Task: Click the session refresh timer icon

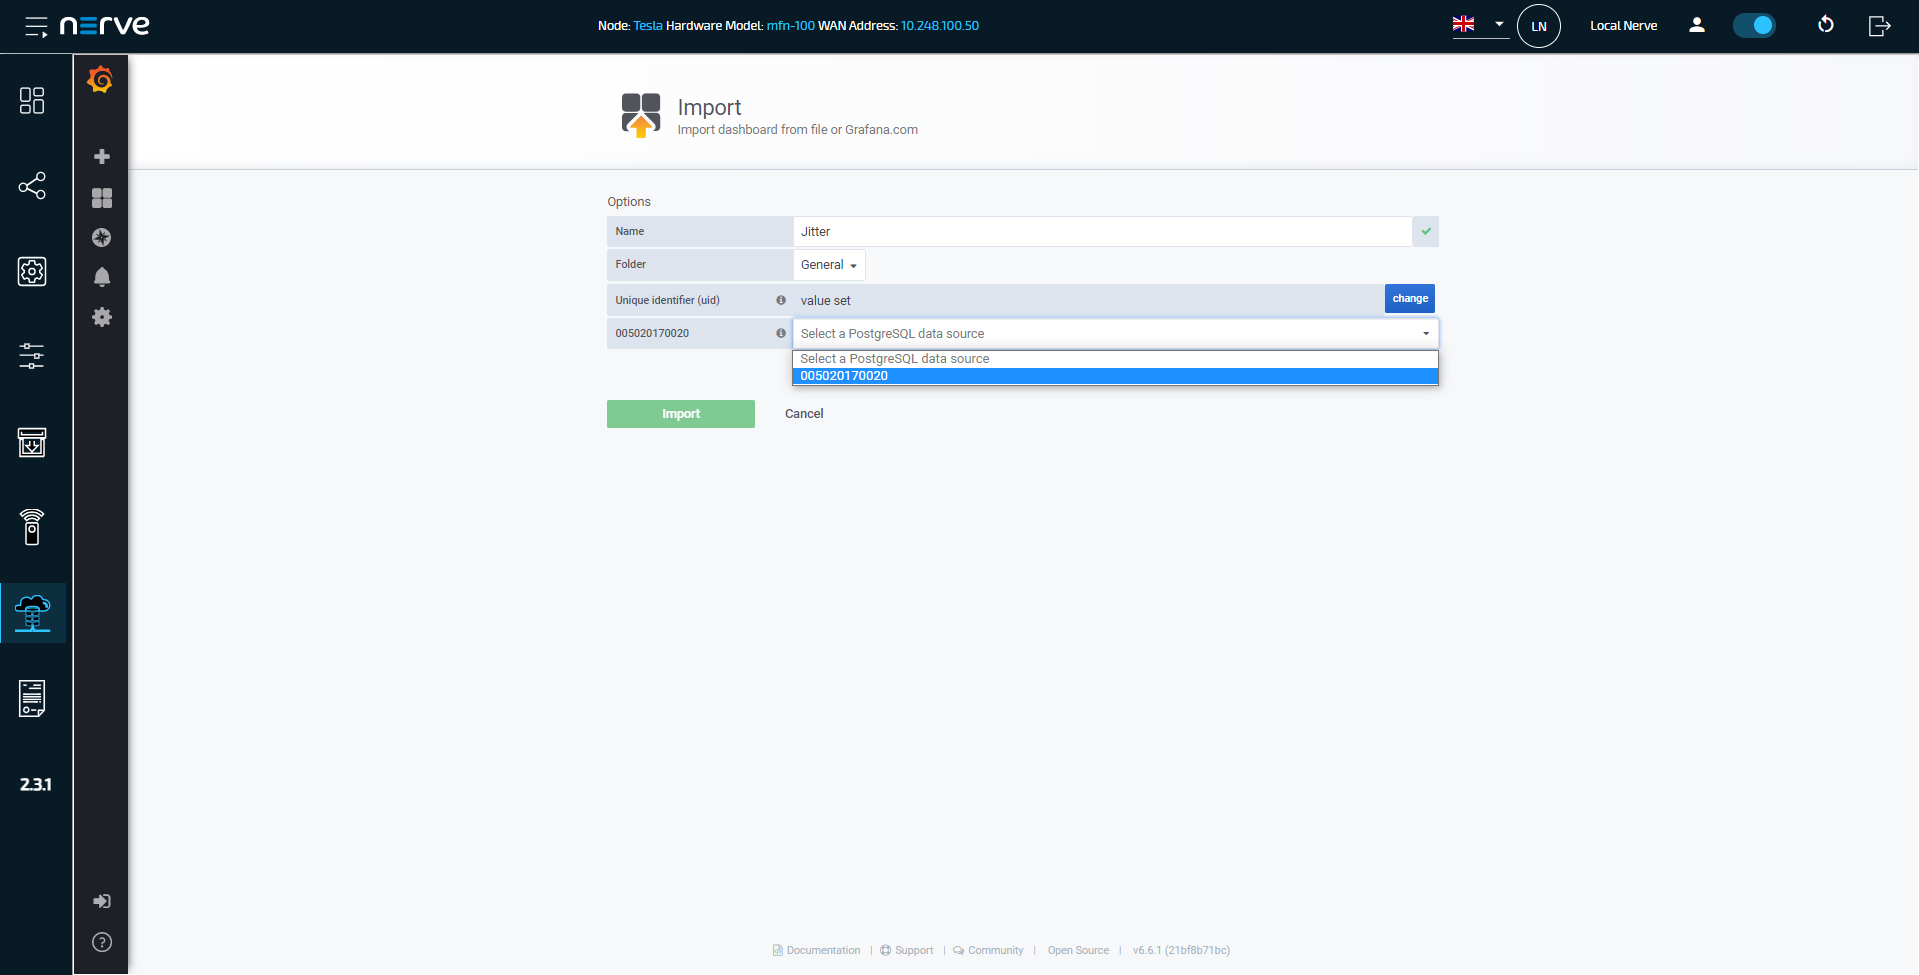Action: (1825, 25)
